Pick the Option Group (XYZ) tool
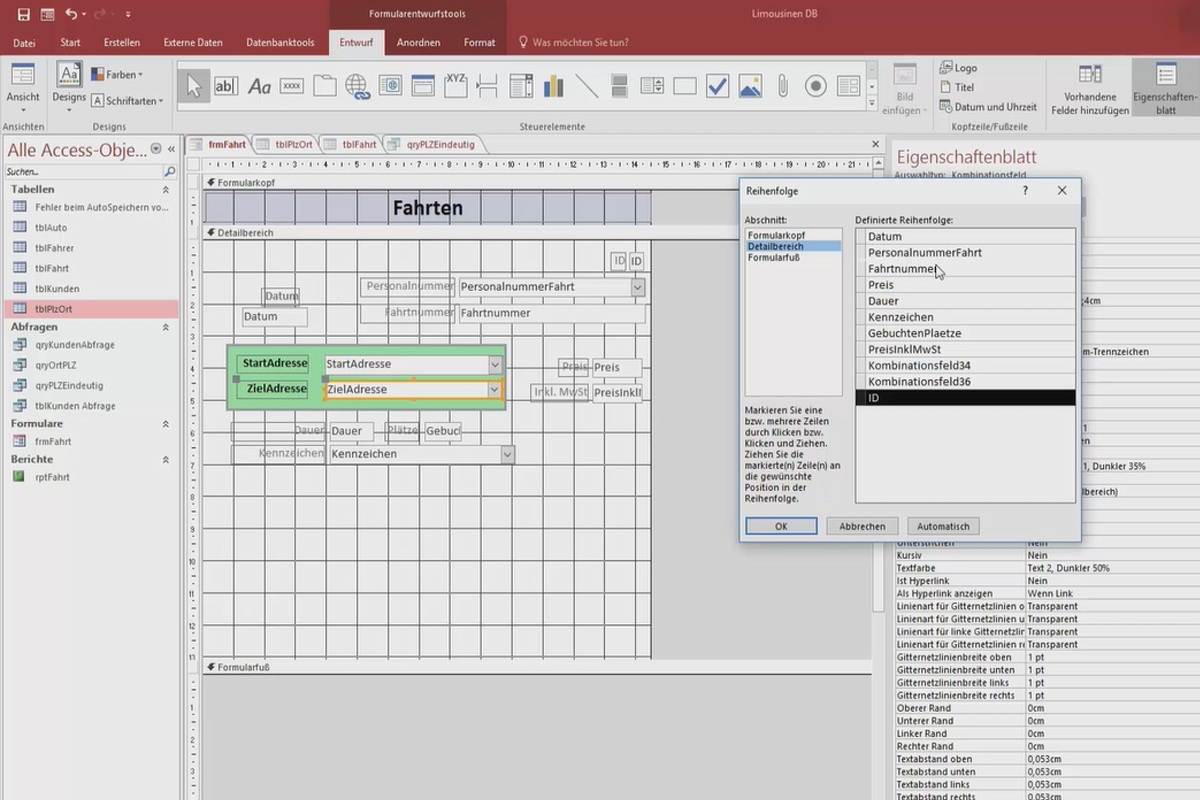Screen dimensions: 1200x800 (456, 87)
